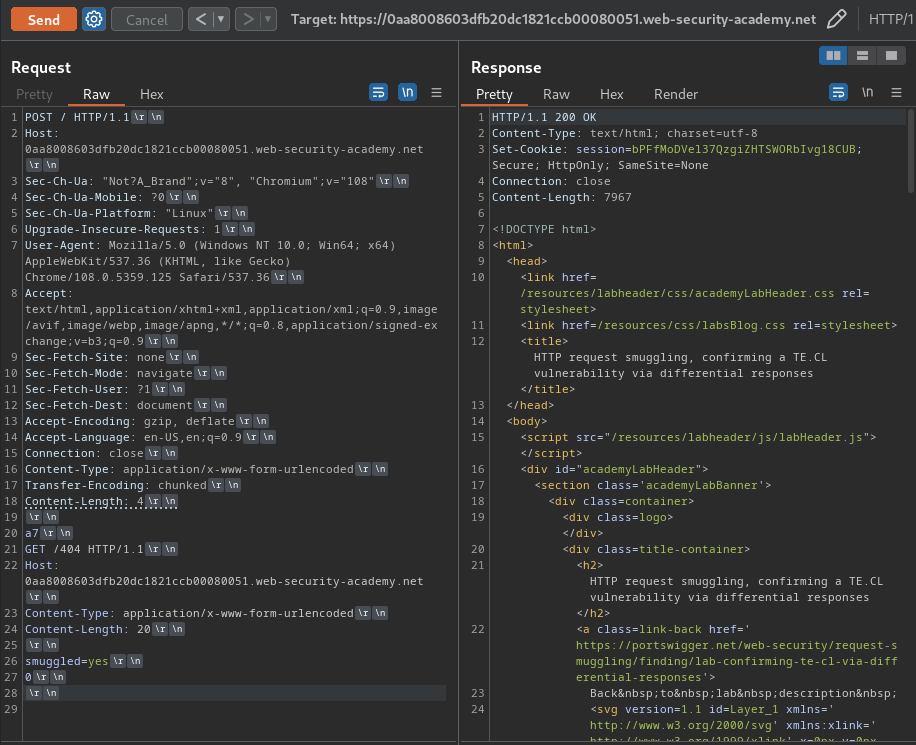
Task: Click chunk size 'a7' line in request
Action: click(x=32, y=533)
